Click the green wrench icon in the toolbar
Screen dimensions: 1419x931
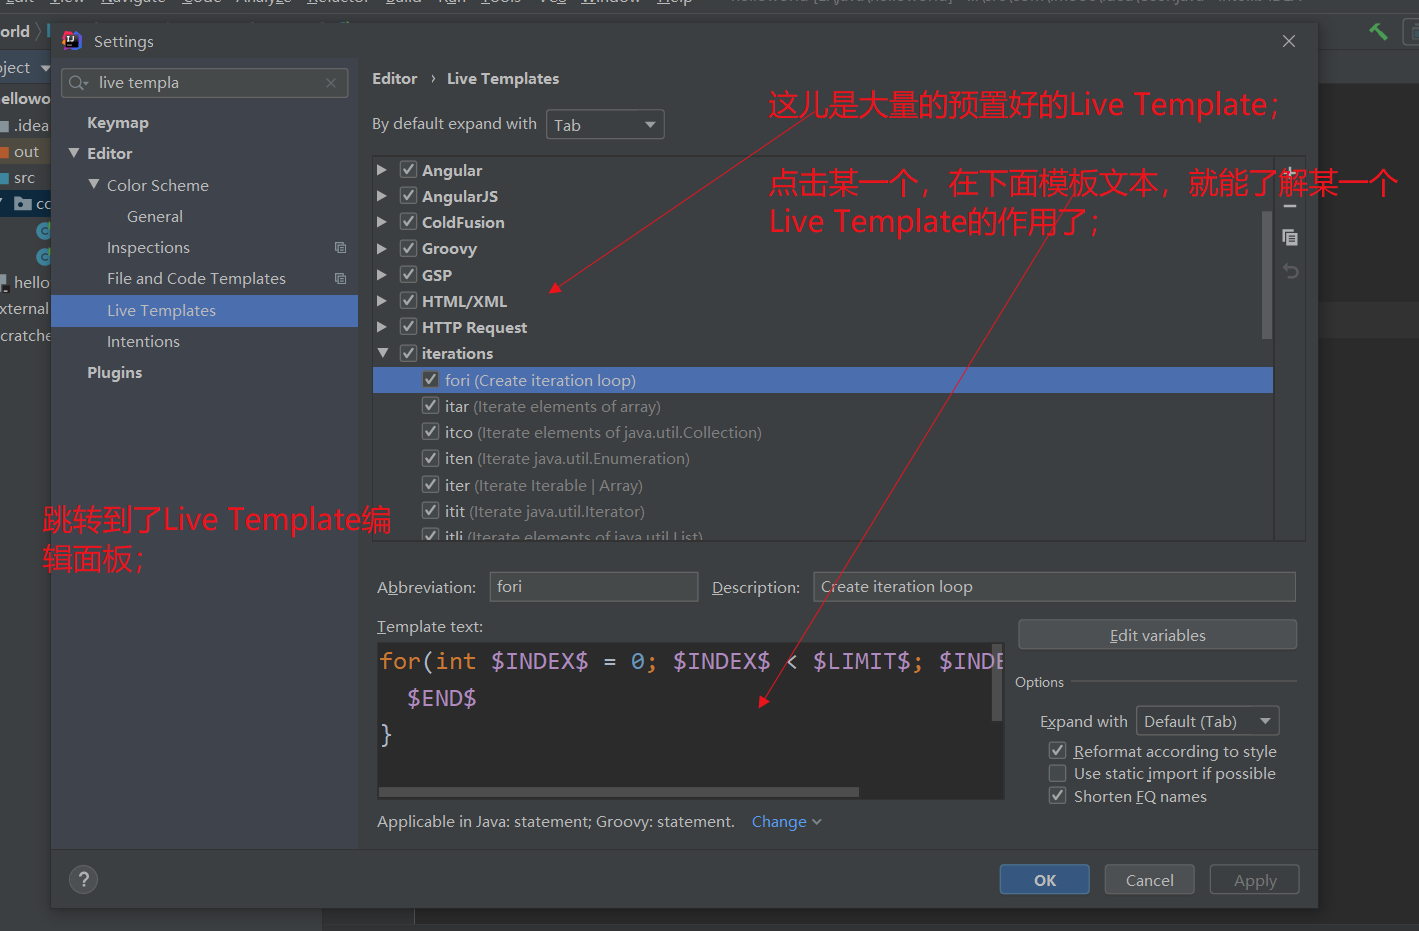pyautogui.click(x=1378, y=31)
